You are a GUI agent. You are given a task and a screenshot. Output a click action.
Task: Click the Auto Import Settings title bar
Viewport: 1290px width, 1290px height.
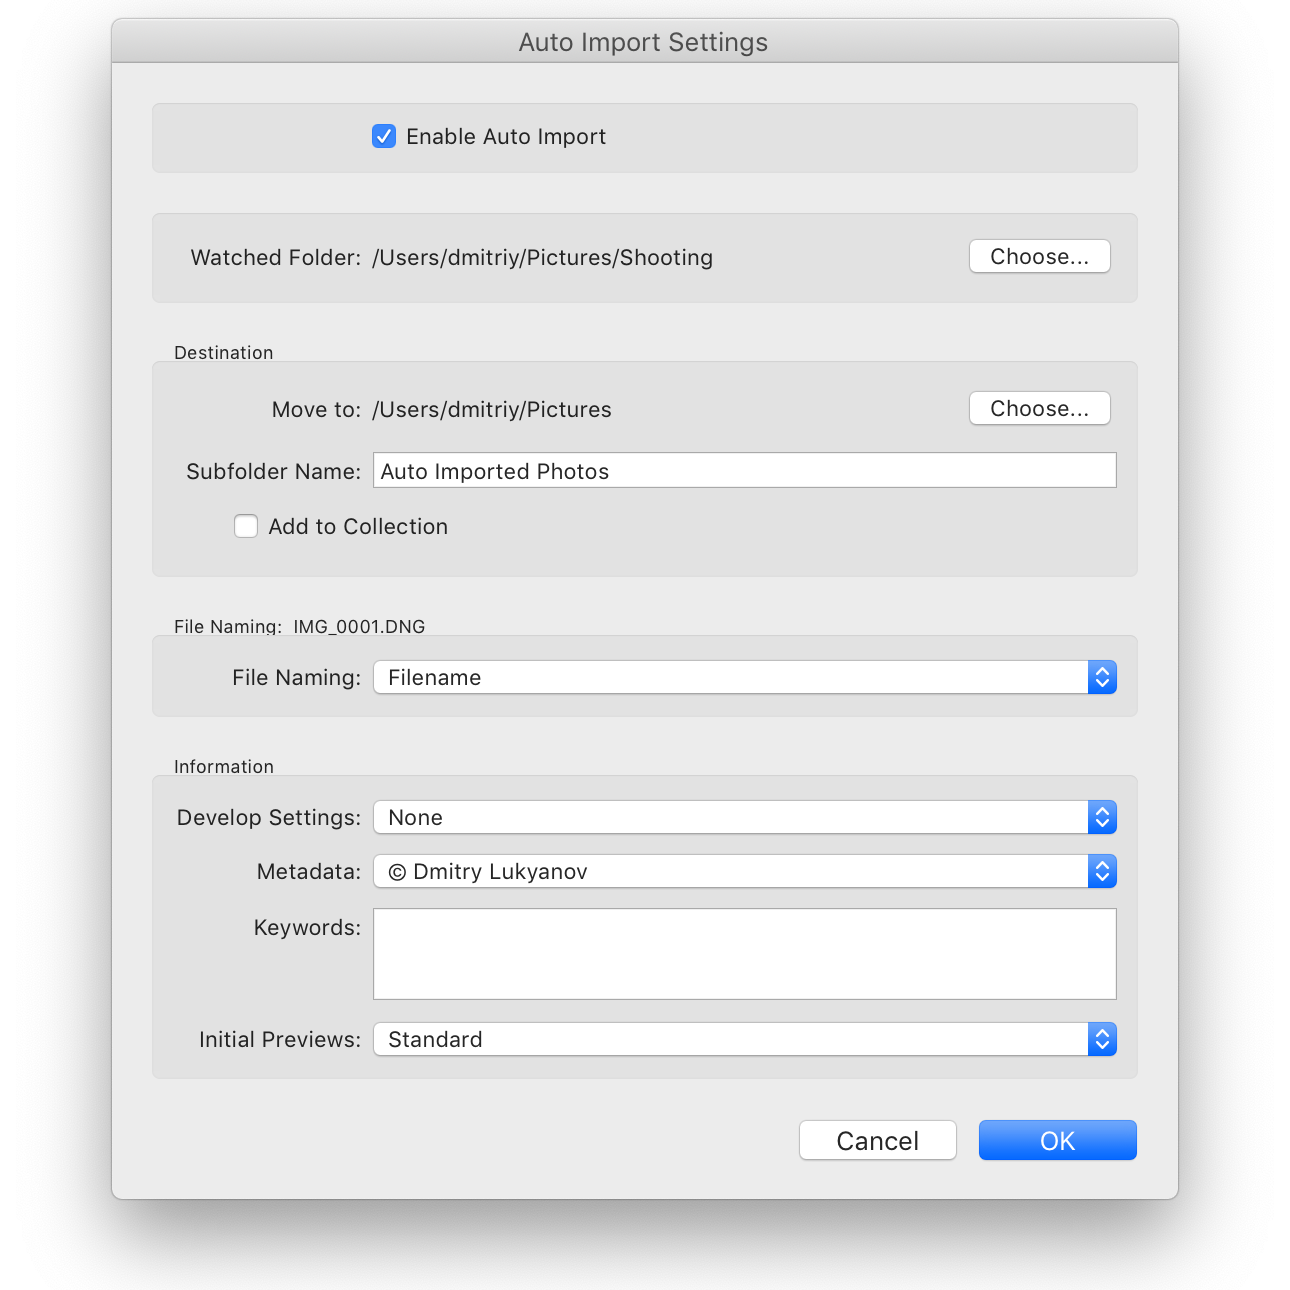644,42
